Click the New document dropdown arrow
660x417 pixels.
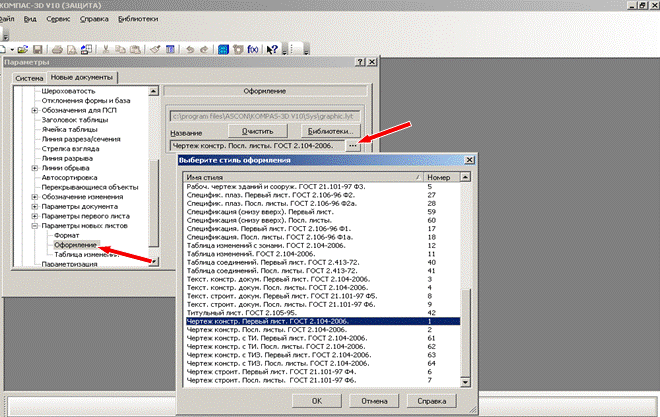[12, 50]
